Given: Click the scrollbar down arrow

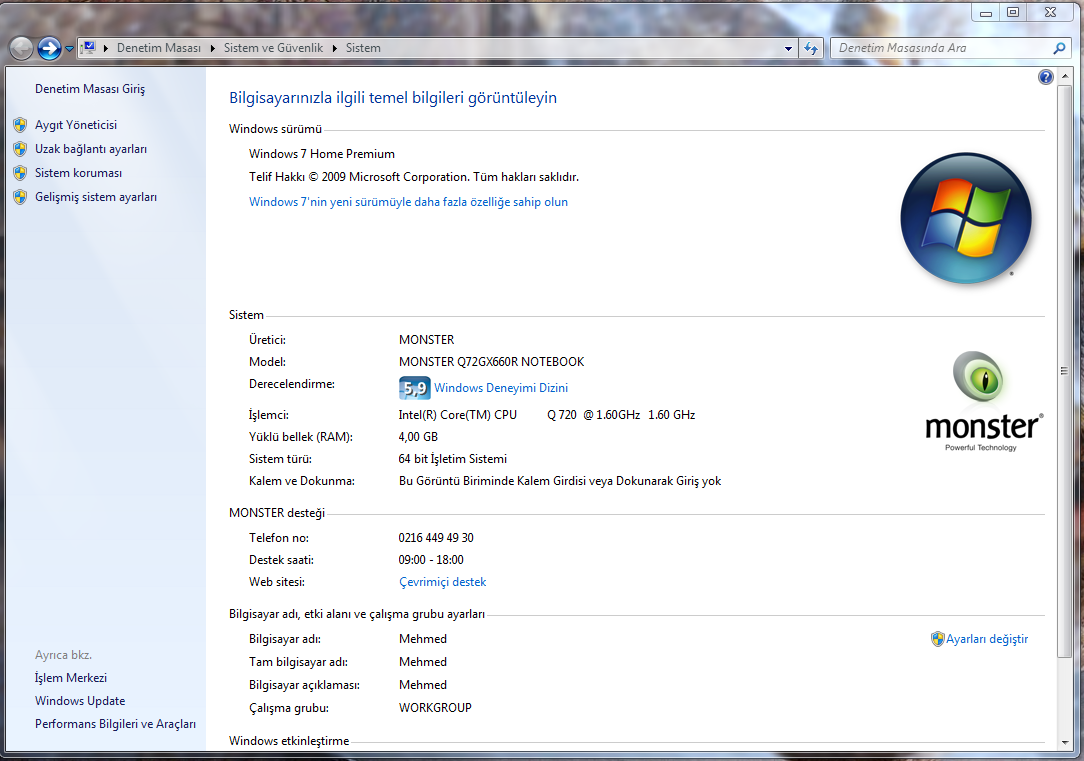Looking at the screenshot, I should [1064, 743].
